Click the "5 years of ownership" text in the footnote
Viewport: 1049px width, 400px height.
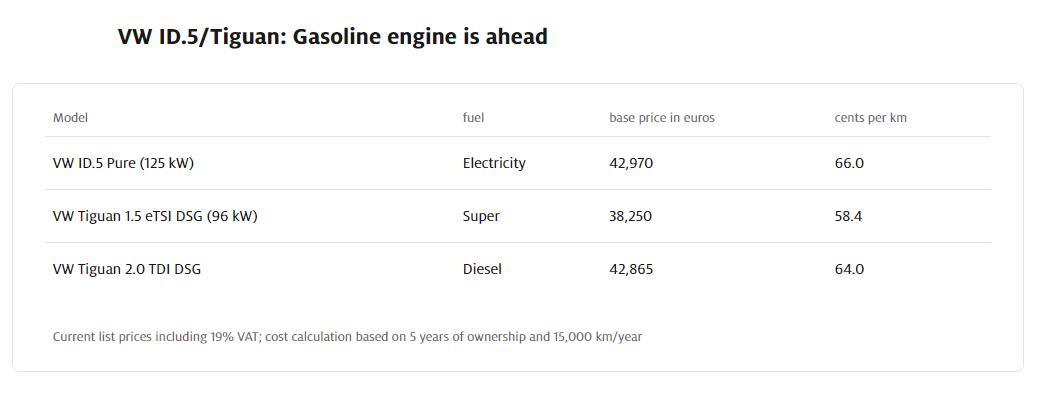[x=468, y=336]
